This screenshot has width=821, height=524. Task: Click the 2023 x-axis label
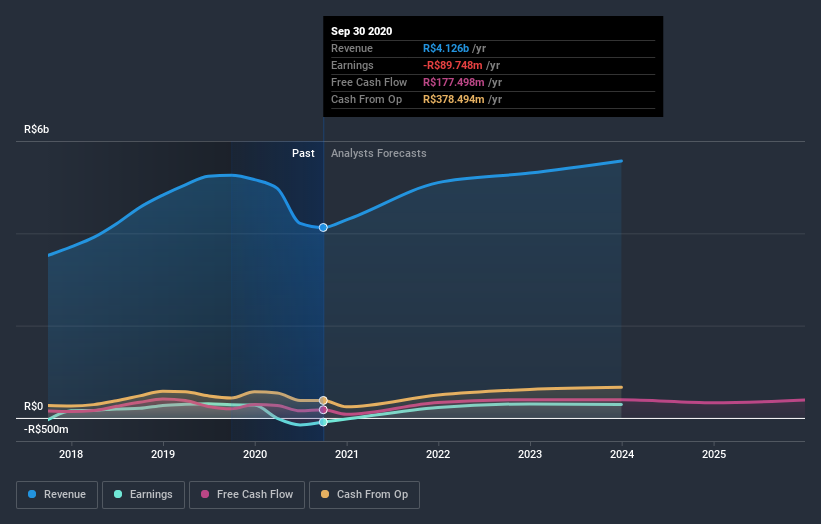click(x=530, y=454)
